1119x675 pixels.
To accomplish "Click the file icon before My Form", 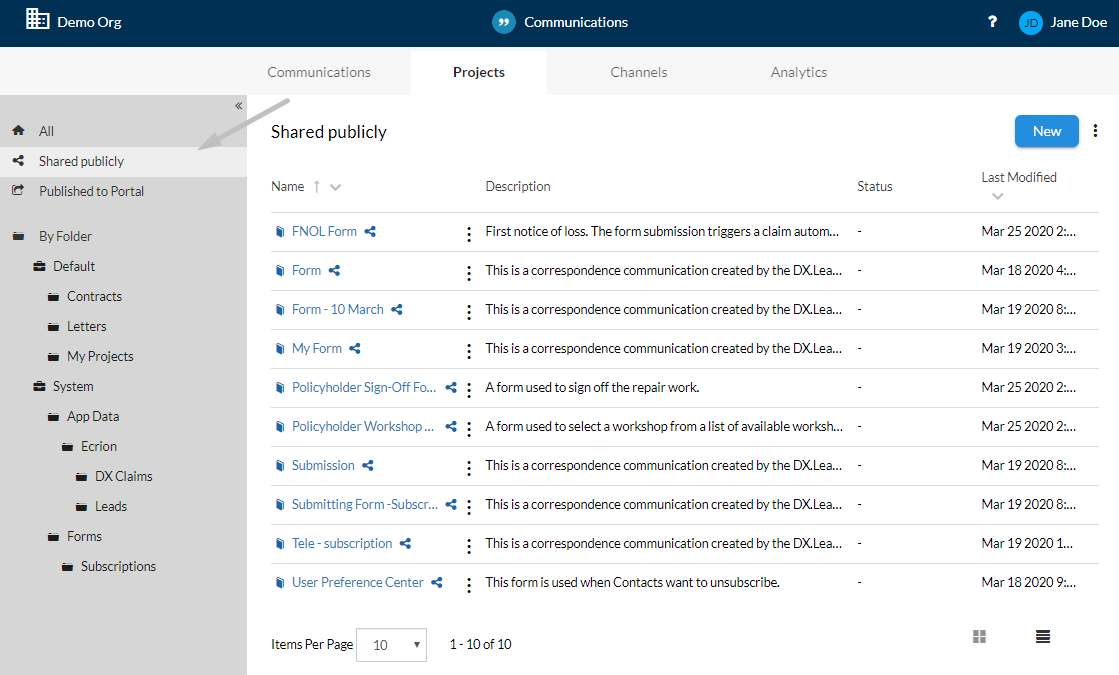I will (x=280, y=348).
